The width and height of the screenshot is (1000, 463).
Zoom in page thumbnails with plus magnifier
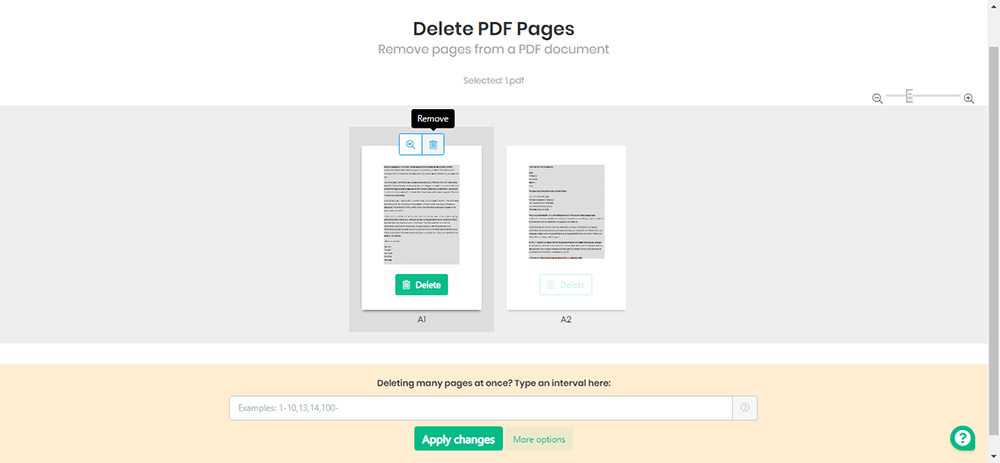click(968, 98)
